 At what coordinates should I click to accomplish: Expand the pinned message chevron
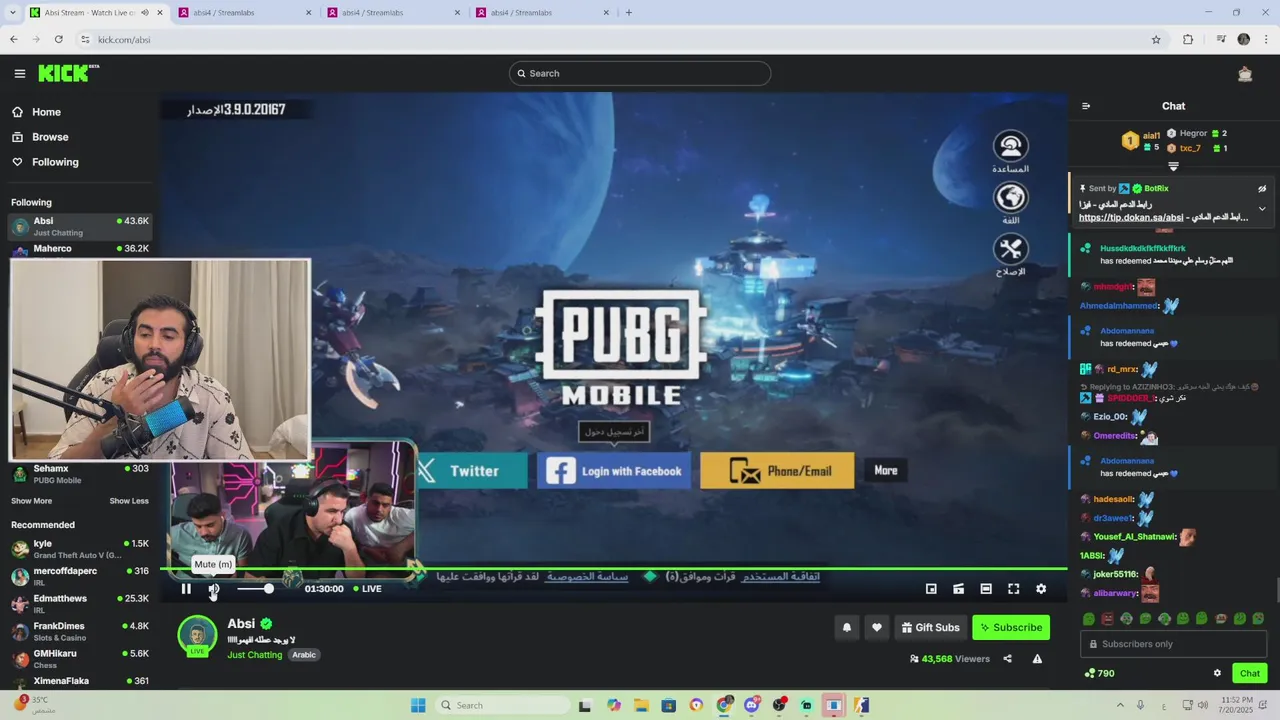tap(1262, 209)
